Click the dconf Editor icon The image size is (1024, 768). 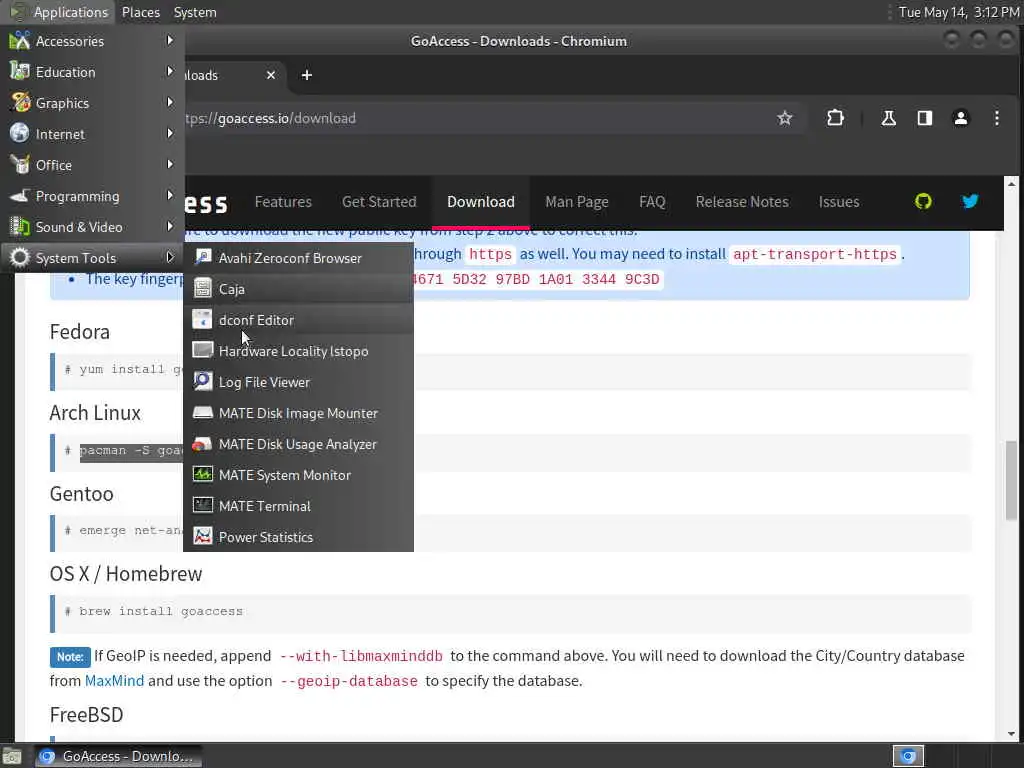(x=202, y=319)
